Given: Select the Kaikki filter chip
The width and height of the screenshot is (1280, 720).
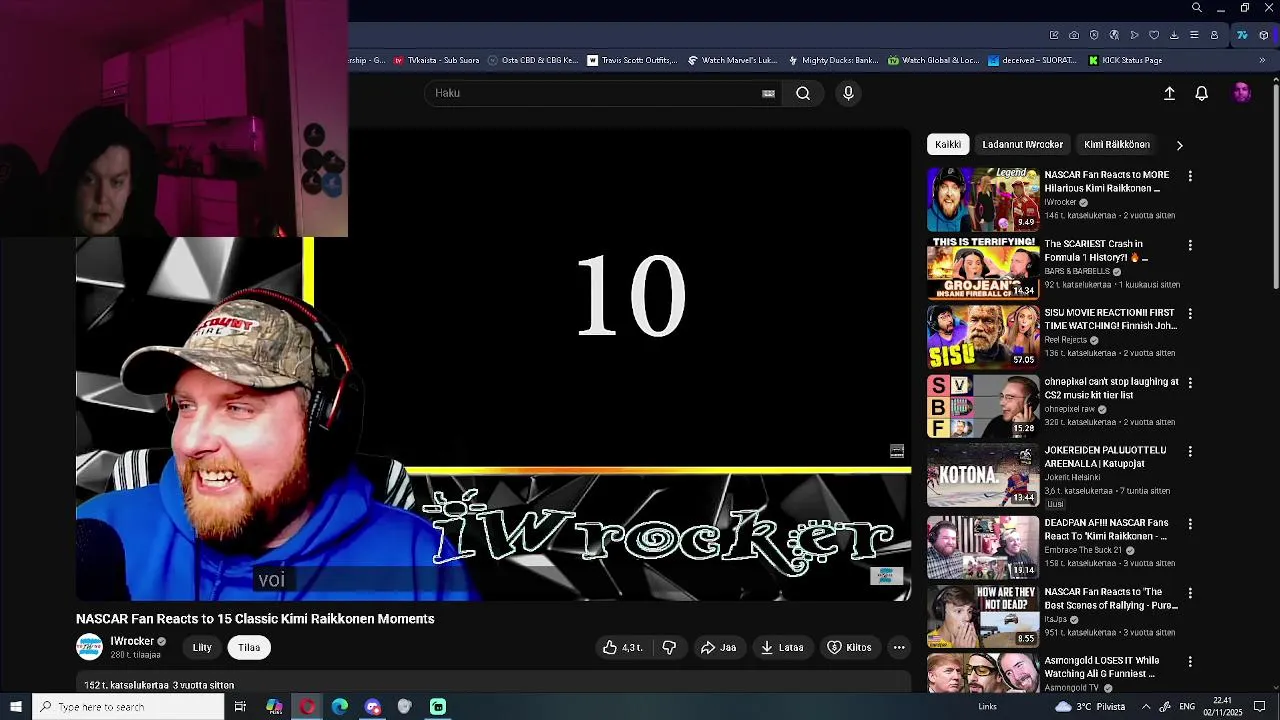Looking at the screenshot, I should pyautogui.click(x=948, y=144).
